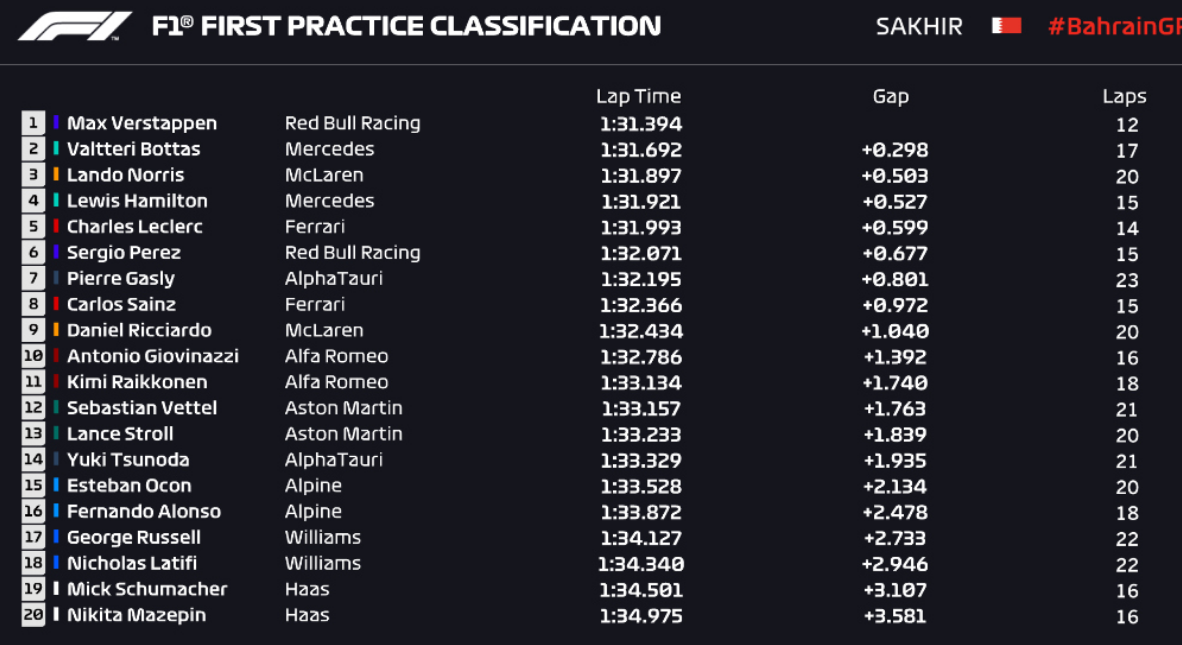Click the position 20 number badge
The height and width of the screenshot is (645, 1182).
(x=33, y=615)
